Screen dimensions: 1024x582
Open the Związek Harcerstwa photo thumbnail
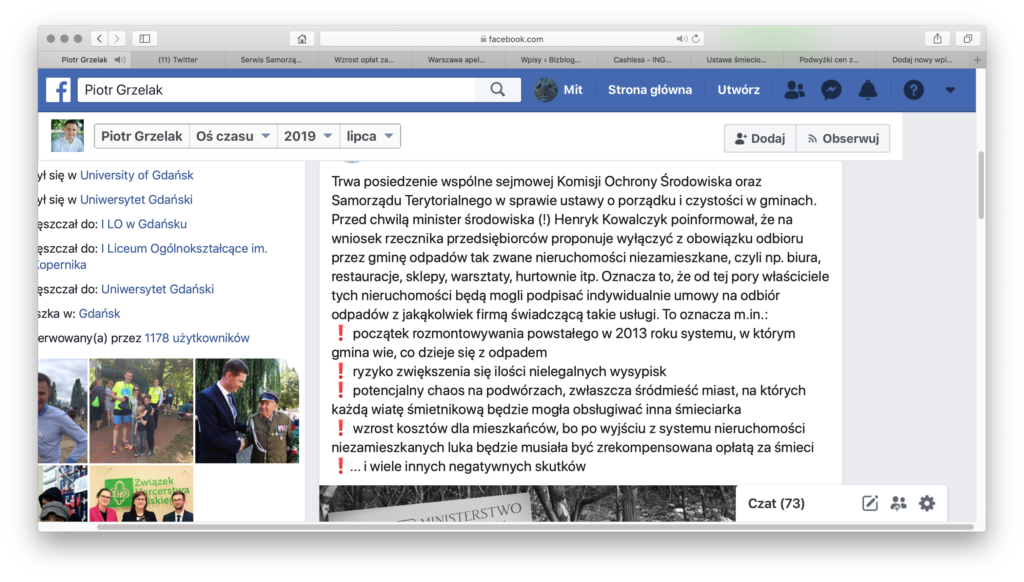141,493
